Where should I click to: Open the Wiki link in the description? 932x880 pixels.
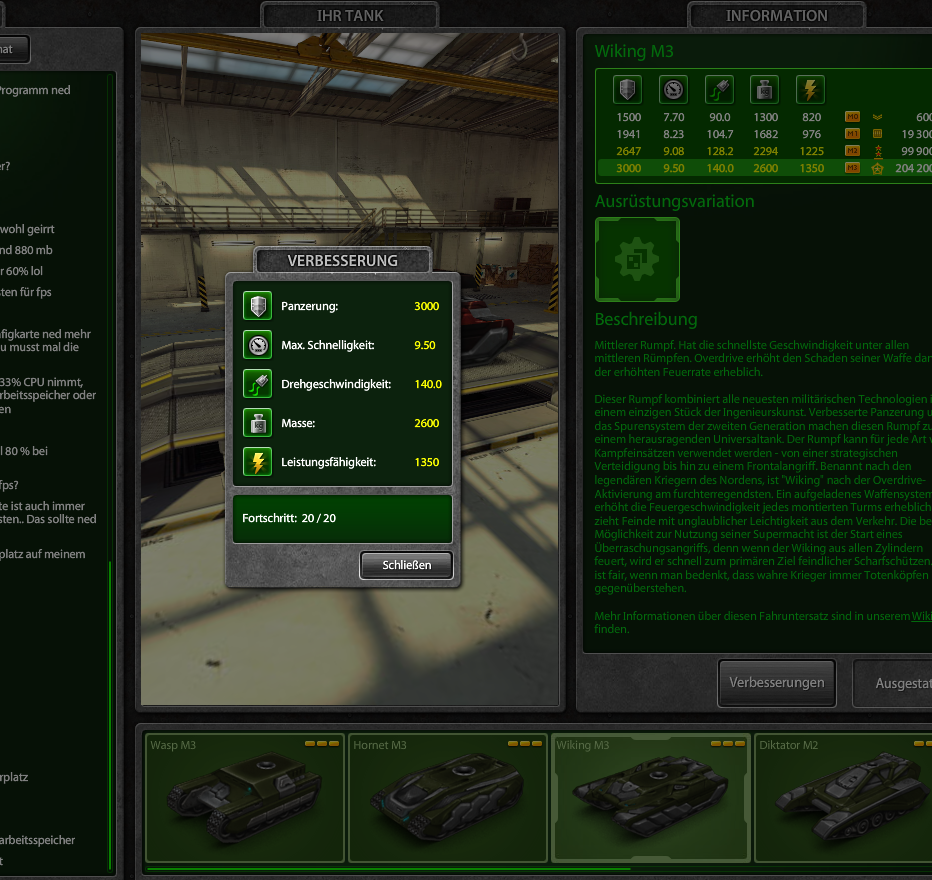920,616
